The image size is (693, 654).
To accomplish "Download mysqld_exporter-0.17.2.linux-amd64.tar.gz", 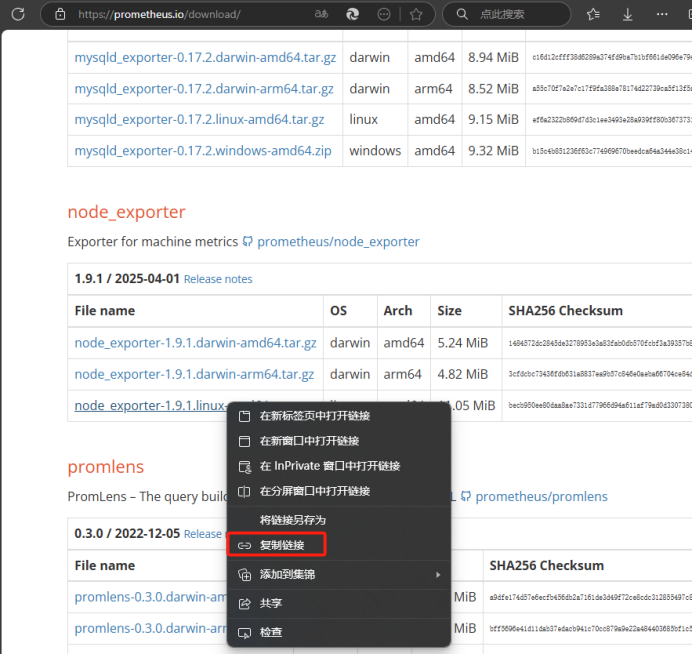I will coord(199,119).
